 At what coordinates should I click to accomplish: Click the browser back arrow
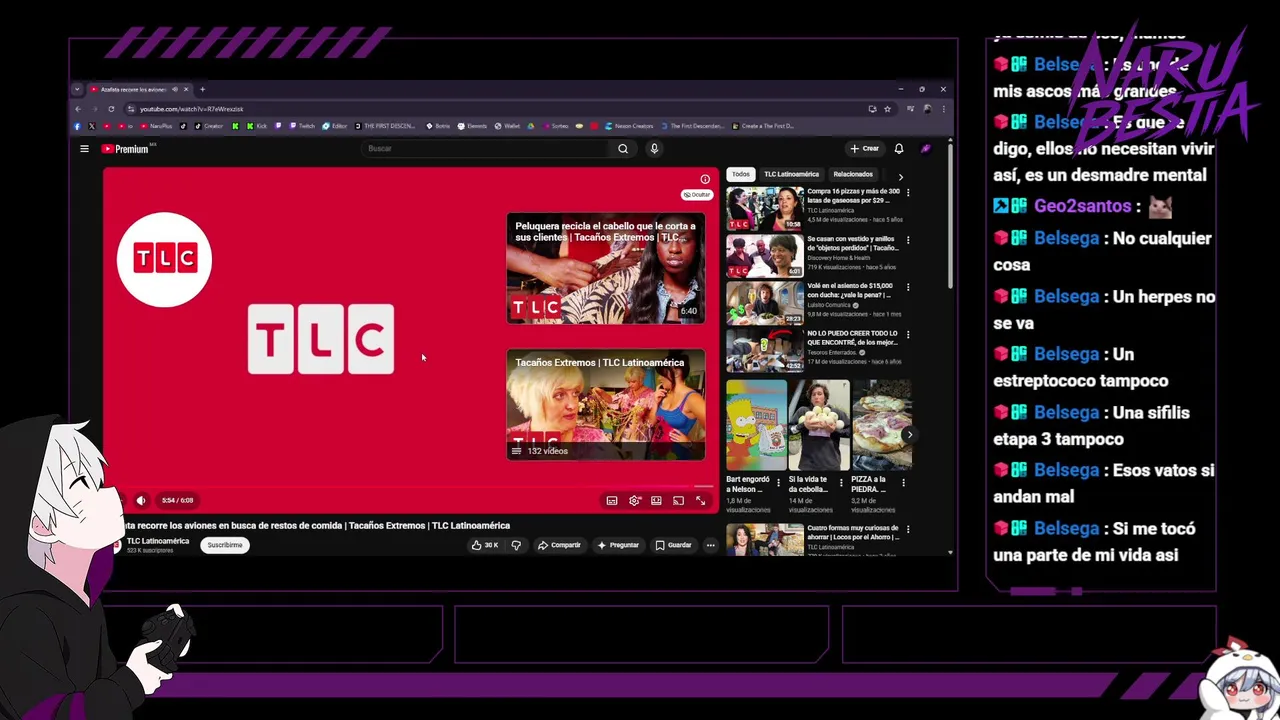tap(78, 109)
